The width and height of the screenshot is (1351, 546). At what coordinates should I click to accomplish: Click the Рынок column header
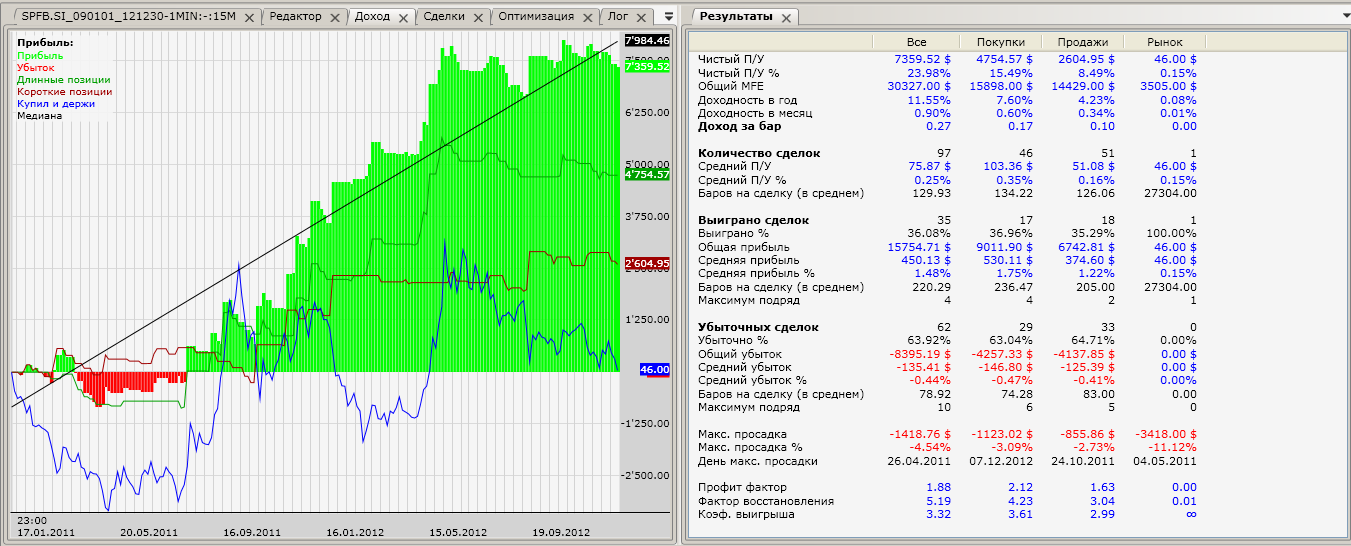(1164, 42)
